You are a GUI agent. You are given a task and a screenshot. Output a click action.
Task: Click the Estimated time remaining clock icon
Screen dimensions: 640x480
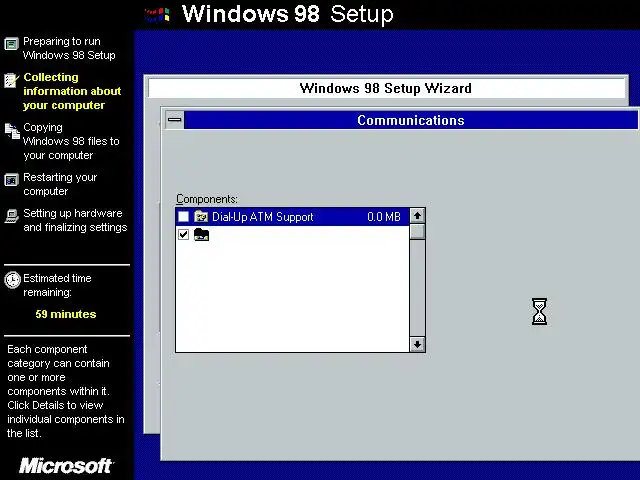12,280
